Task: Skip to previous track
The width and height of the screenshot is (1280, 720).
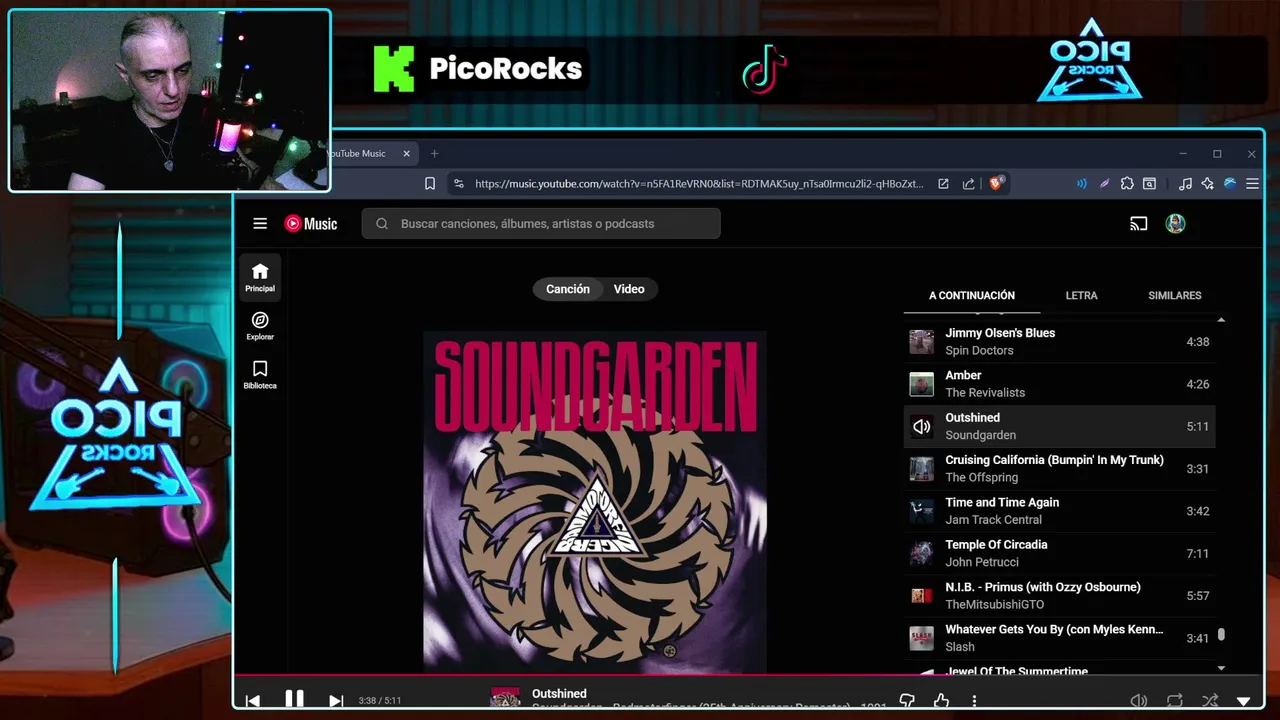Action: tap(253, 700)
